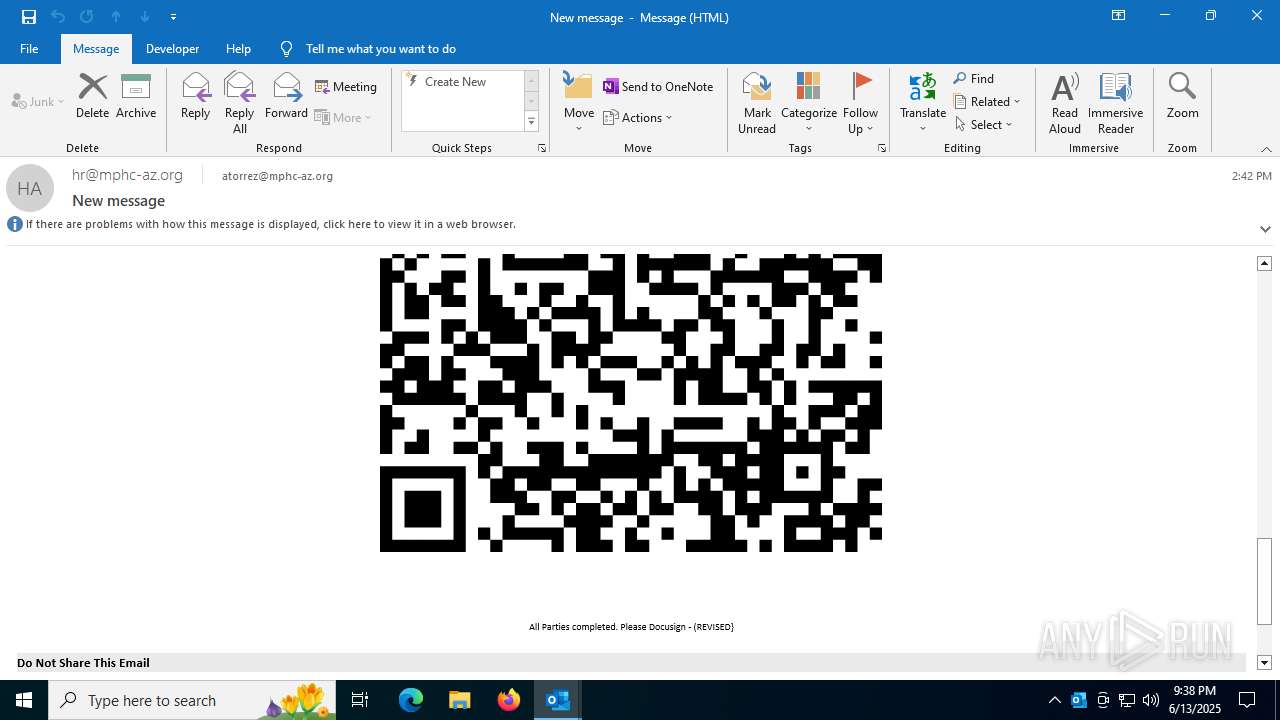This screenshot has height=720, width=1280.
Task: Click the taskbar search box
Action: (x=190, y=700)
